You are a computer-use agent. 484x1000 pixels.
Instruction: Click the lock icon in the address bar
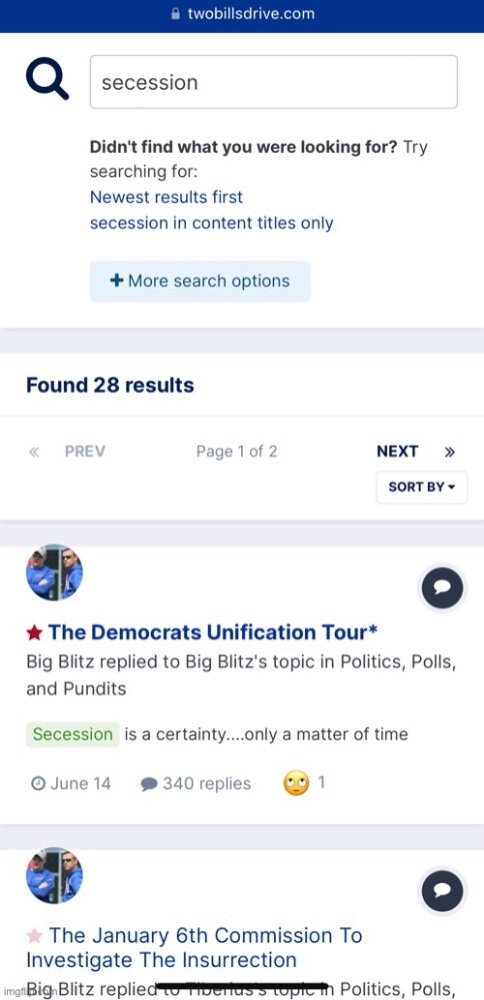pyautogui.click(x=177, y=14)
